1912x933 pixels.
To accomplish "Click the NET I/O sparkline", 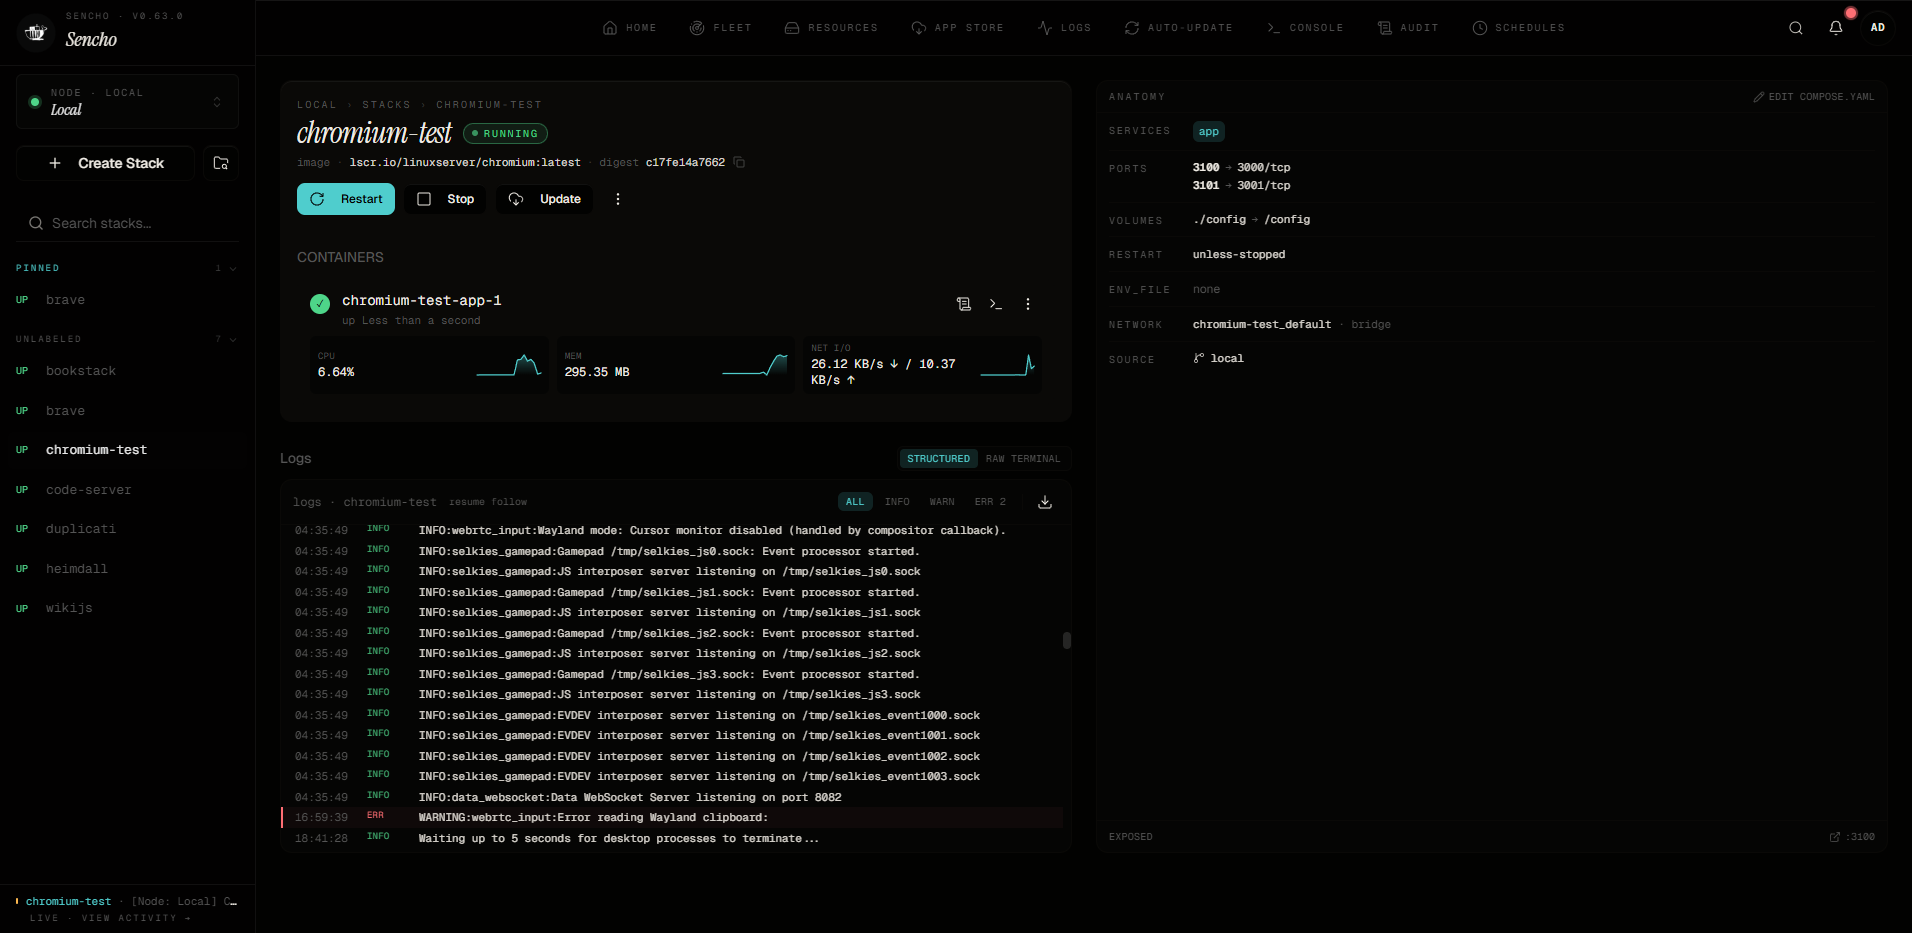I will tap(1008, 365).
